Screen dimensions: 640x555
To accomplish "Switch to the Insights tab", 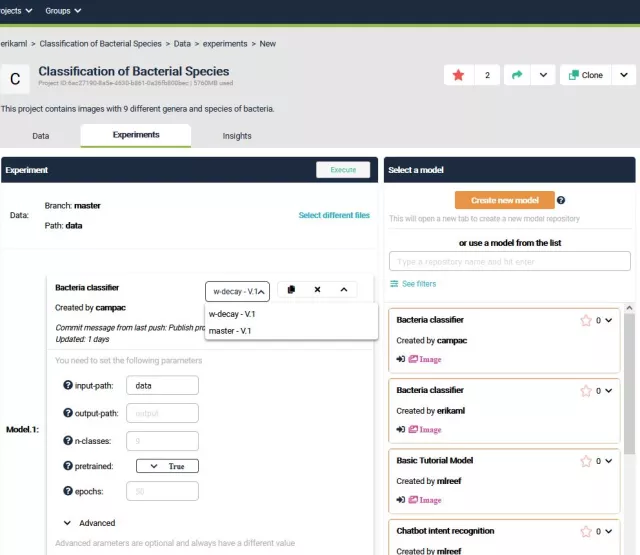I will tap(237, 135).
